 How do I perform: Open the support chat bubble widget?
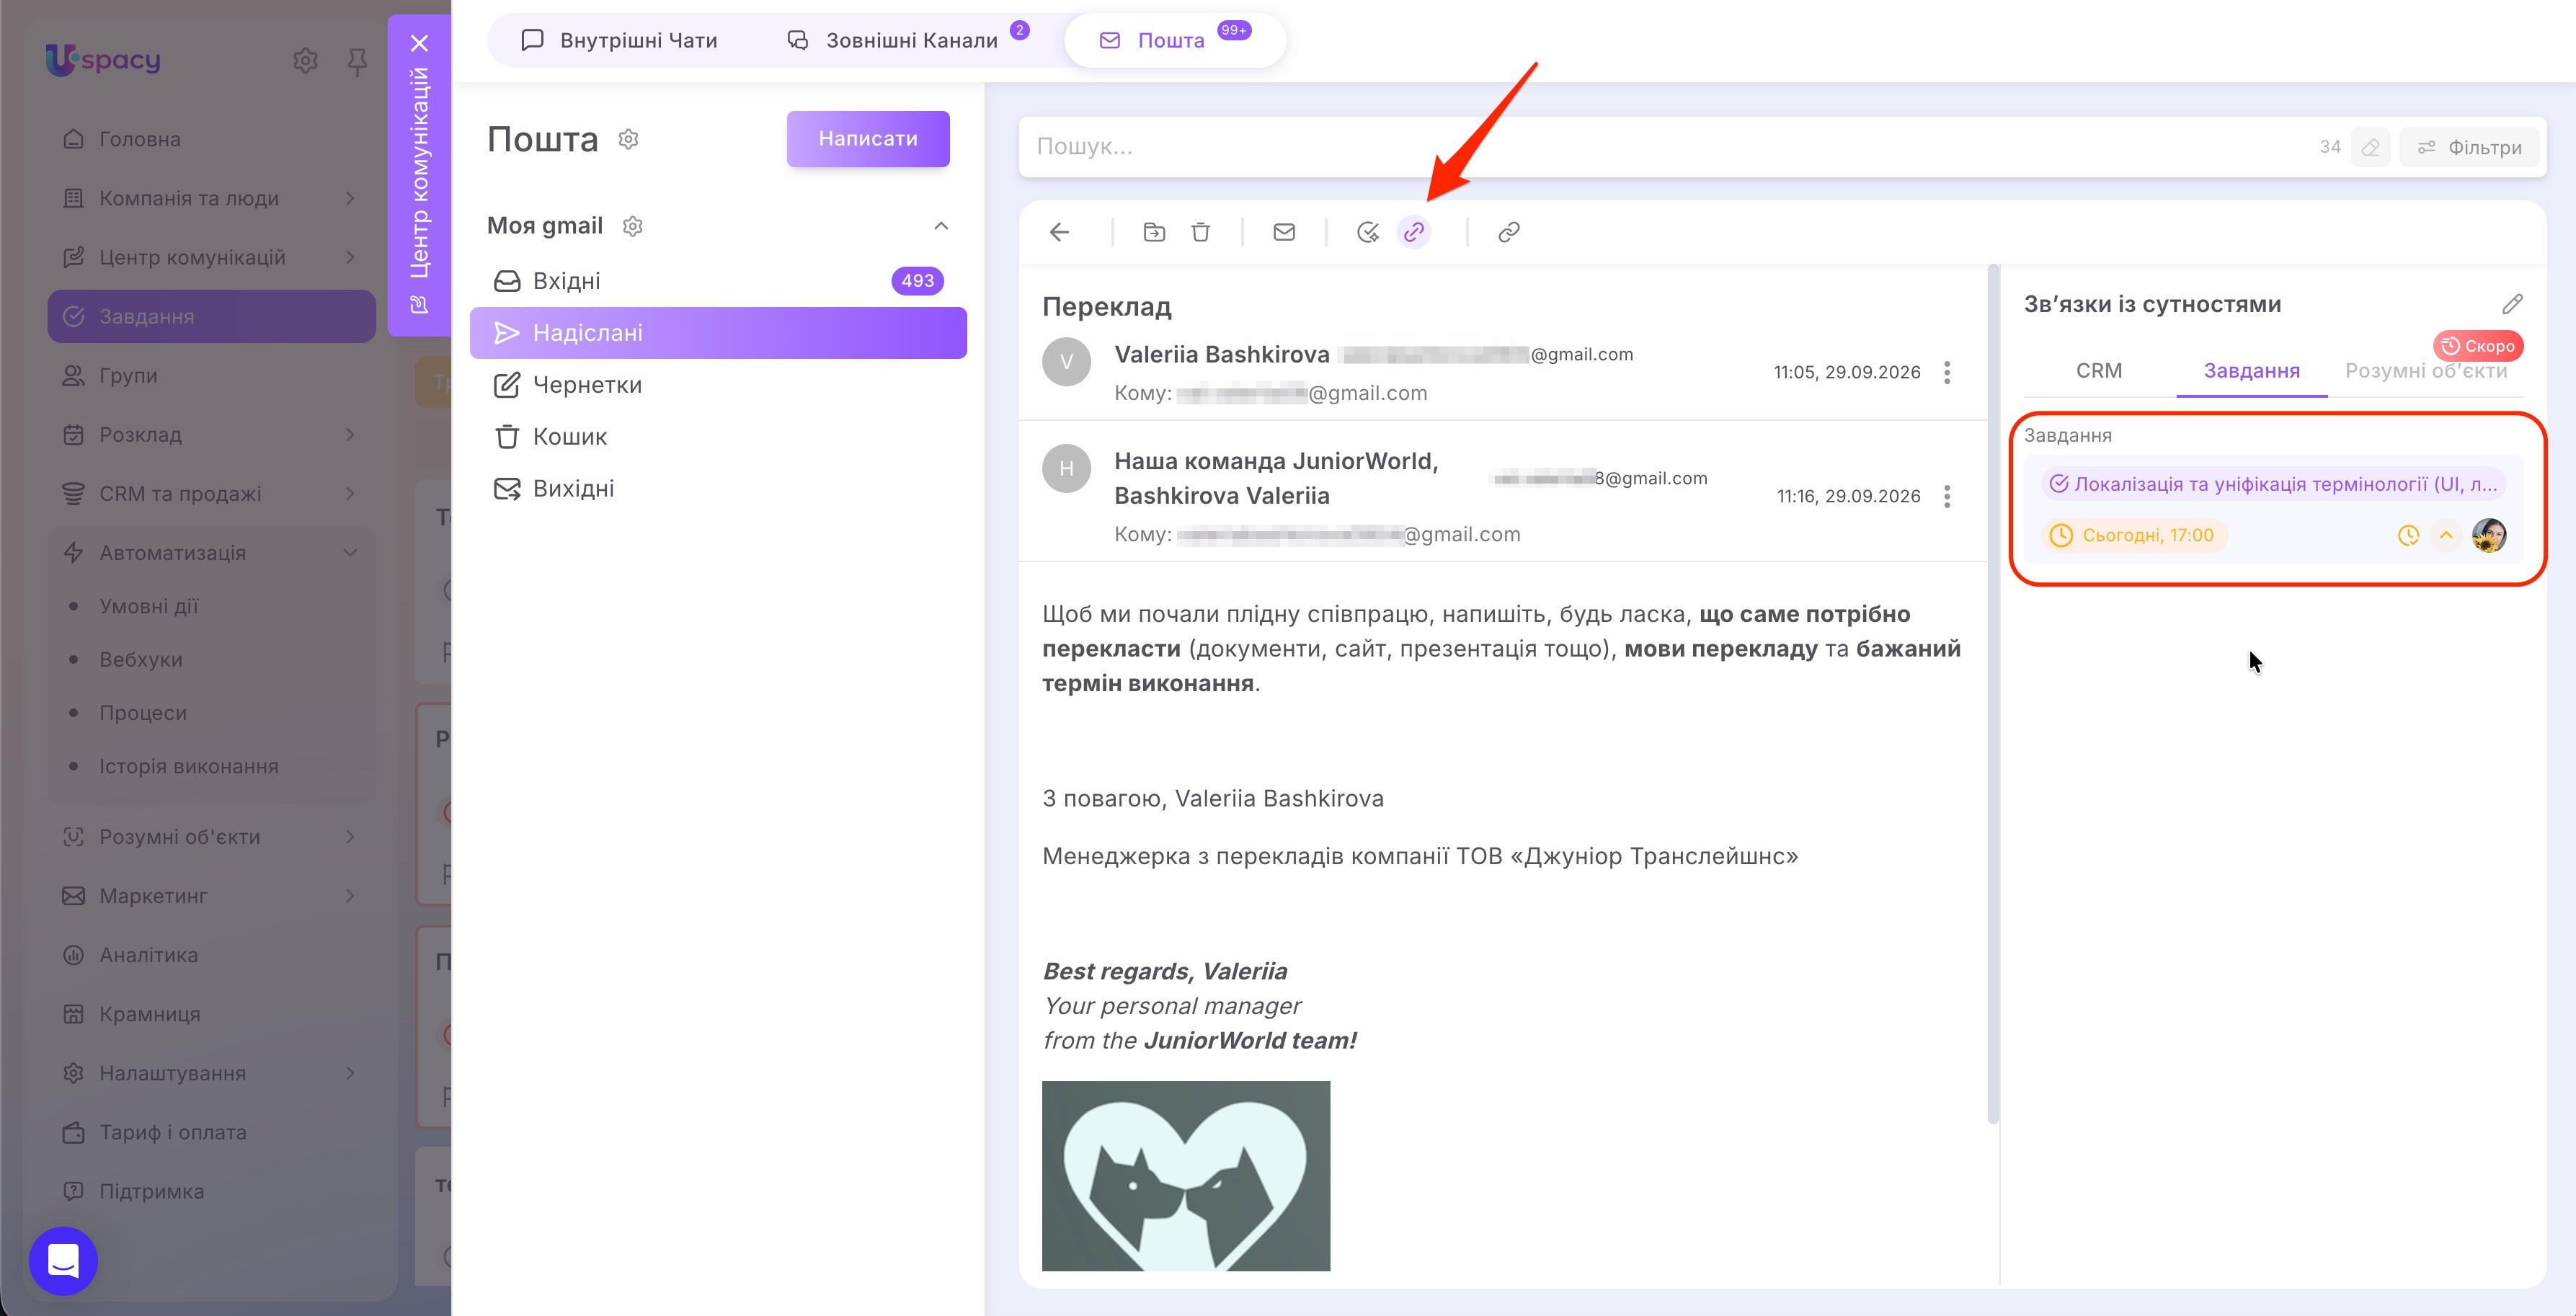tap(63, 1261)
